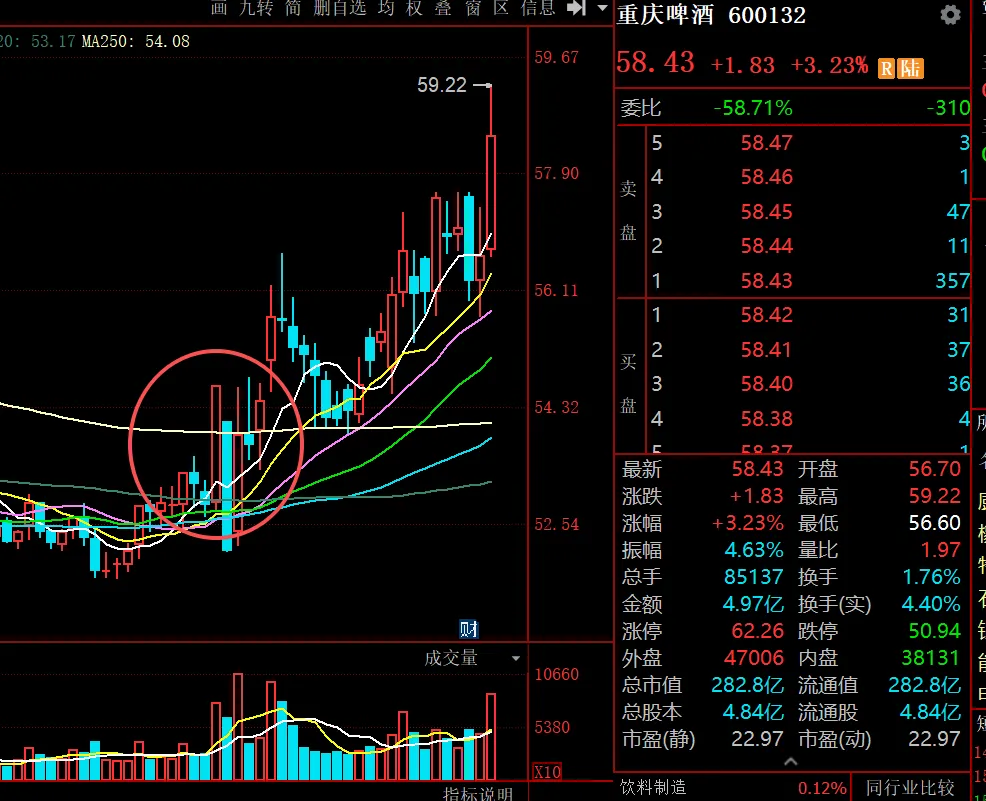Open the 窗 toolbar item
986x801 pixels.
[473, 8]
